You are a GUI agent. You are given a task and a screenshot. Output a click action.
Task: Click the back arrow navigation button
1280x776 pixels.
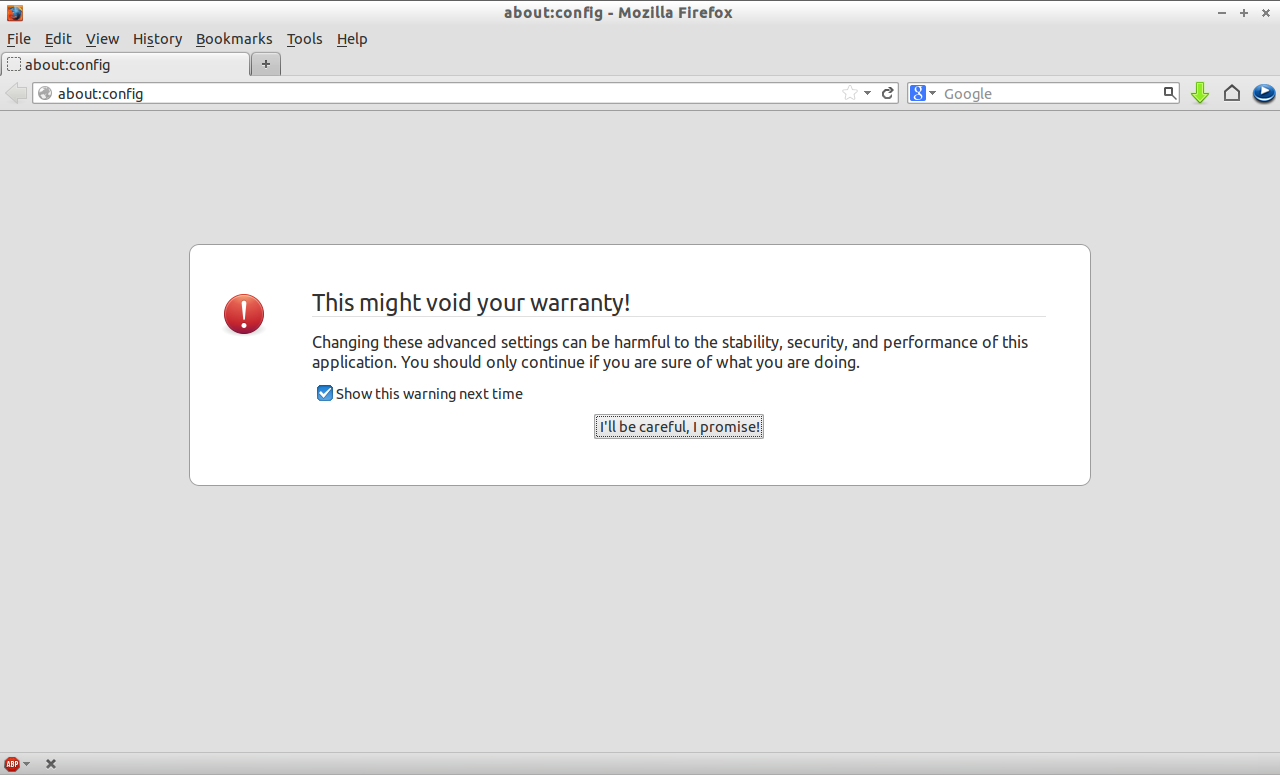pyautogui.click(x=16, y=93)
